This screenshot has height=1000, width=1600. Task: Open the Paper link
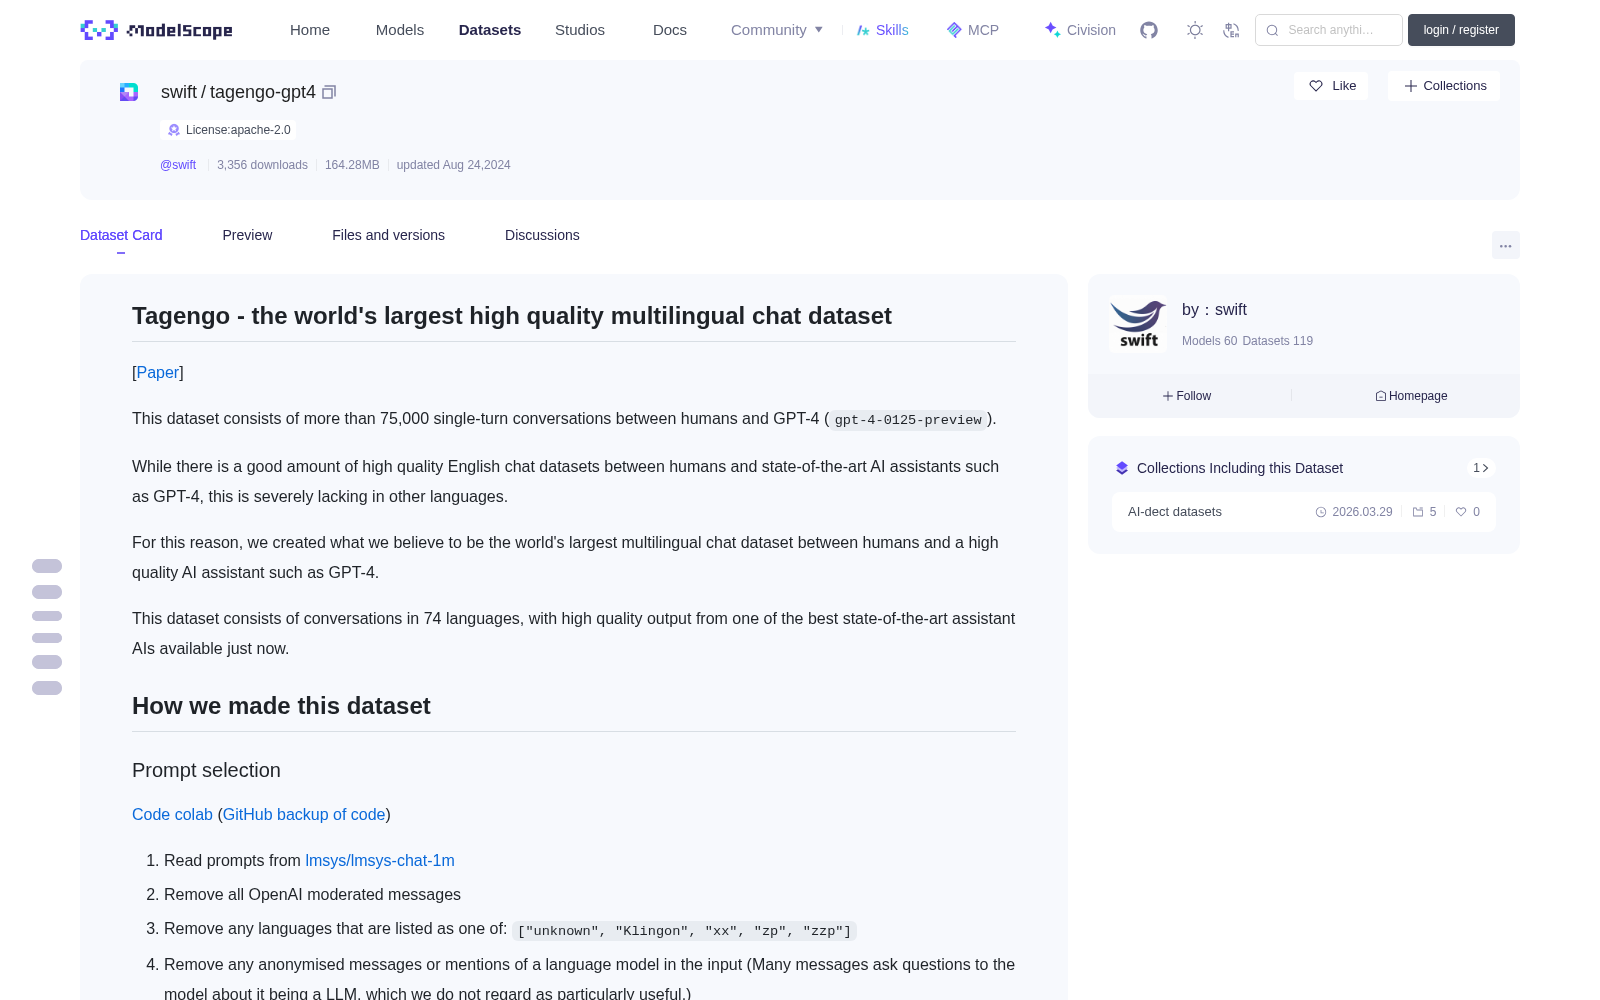click(x=158, y=372)
